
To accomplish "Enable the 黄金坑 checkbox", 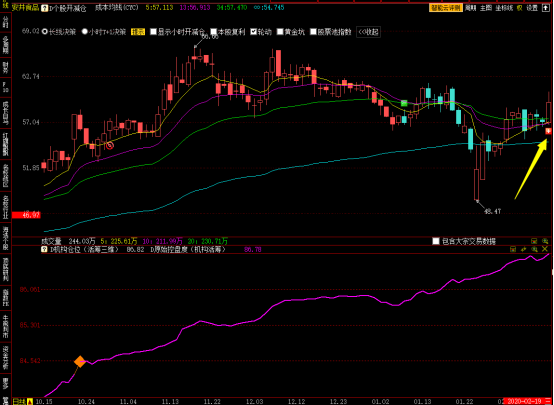I will pyautogui.click(x=280, y=32).
